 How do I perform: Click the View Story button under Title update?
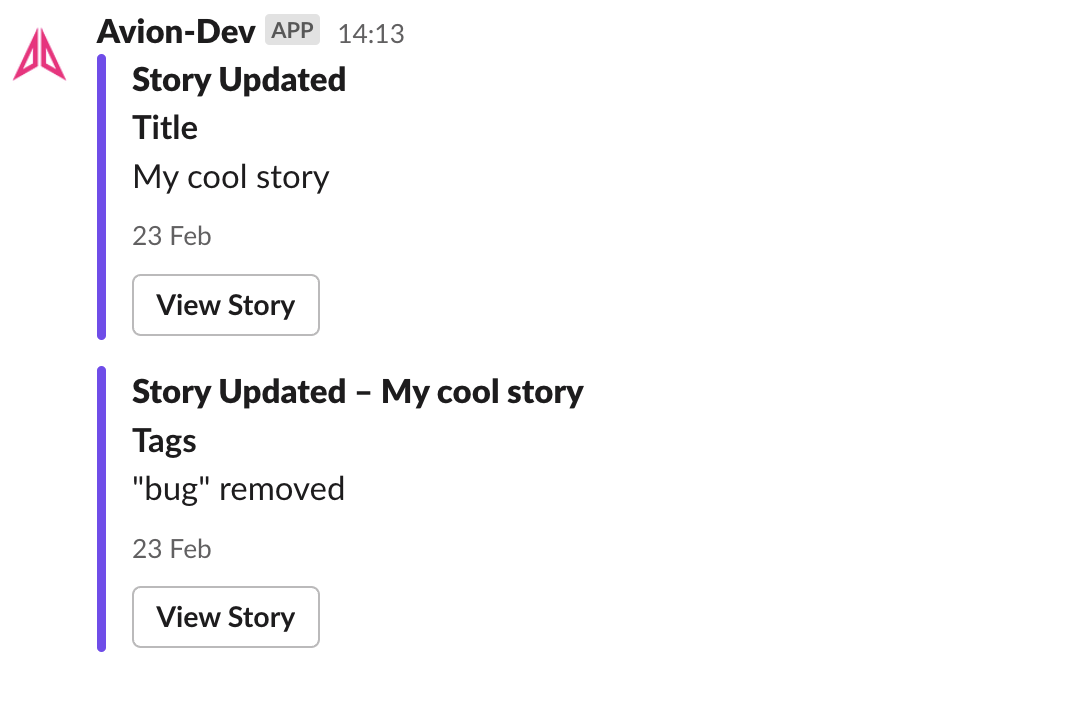coord(226,305)
